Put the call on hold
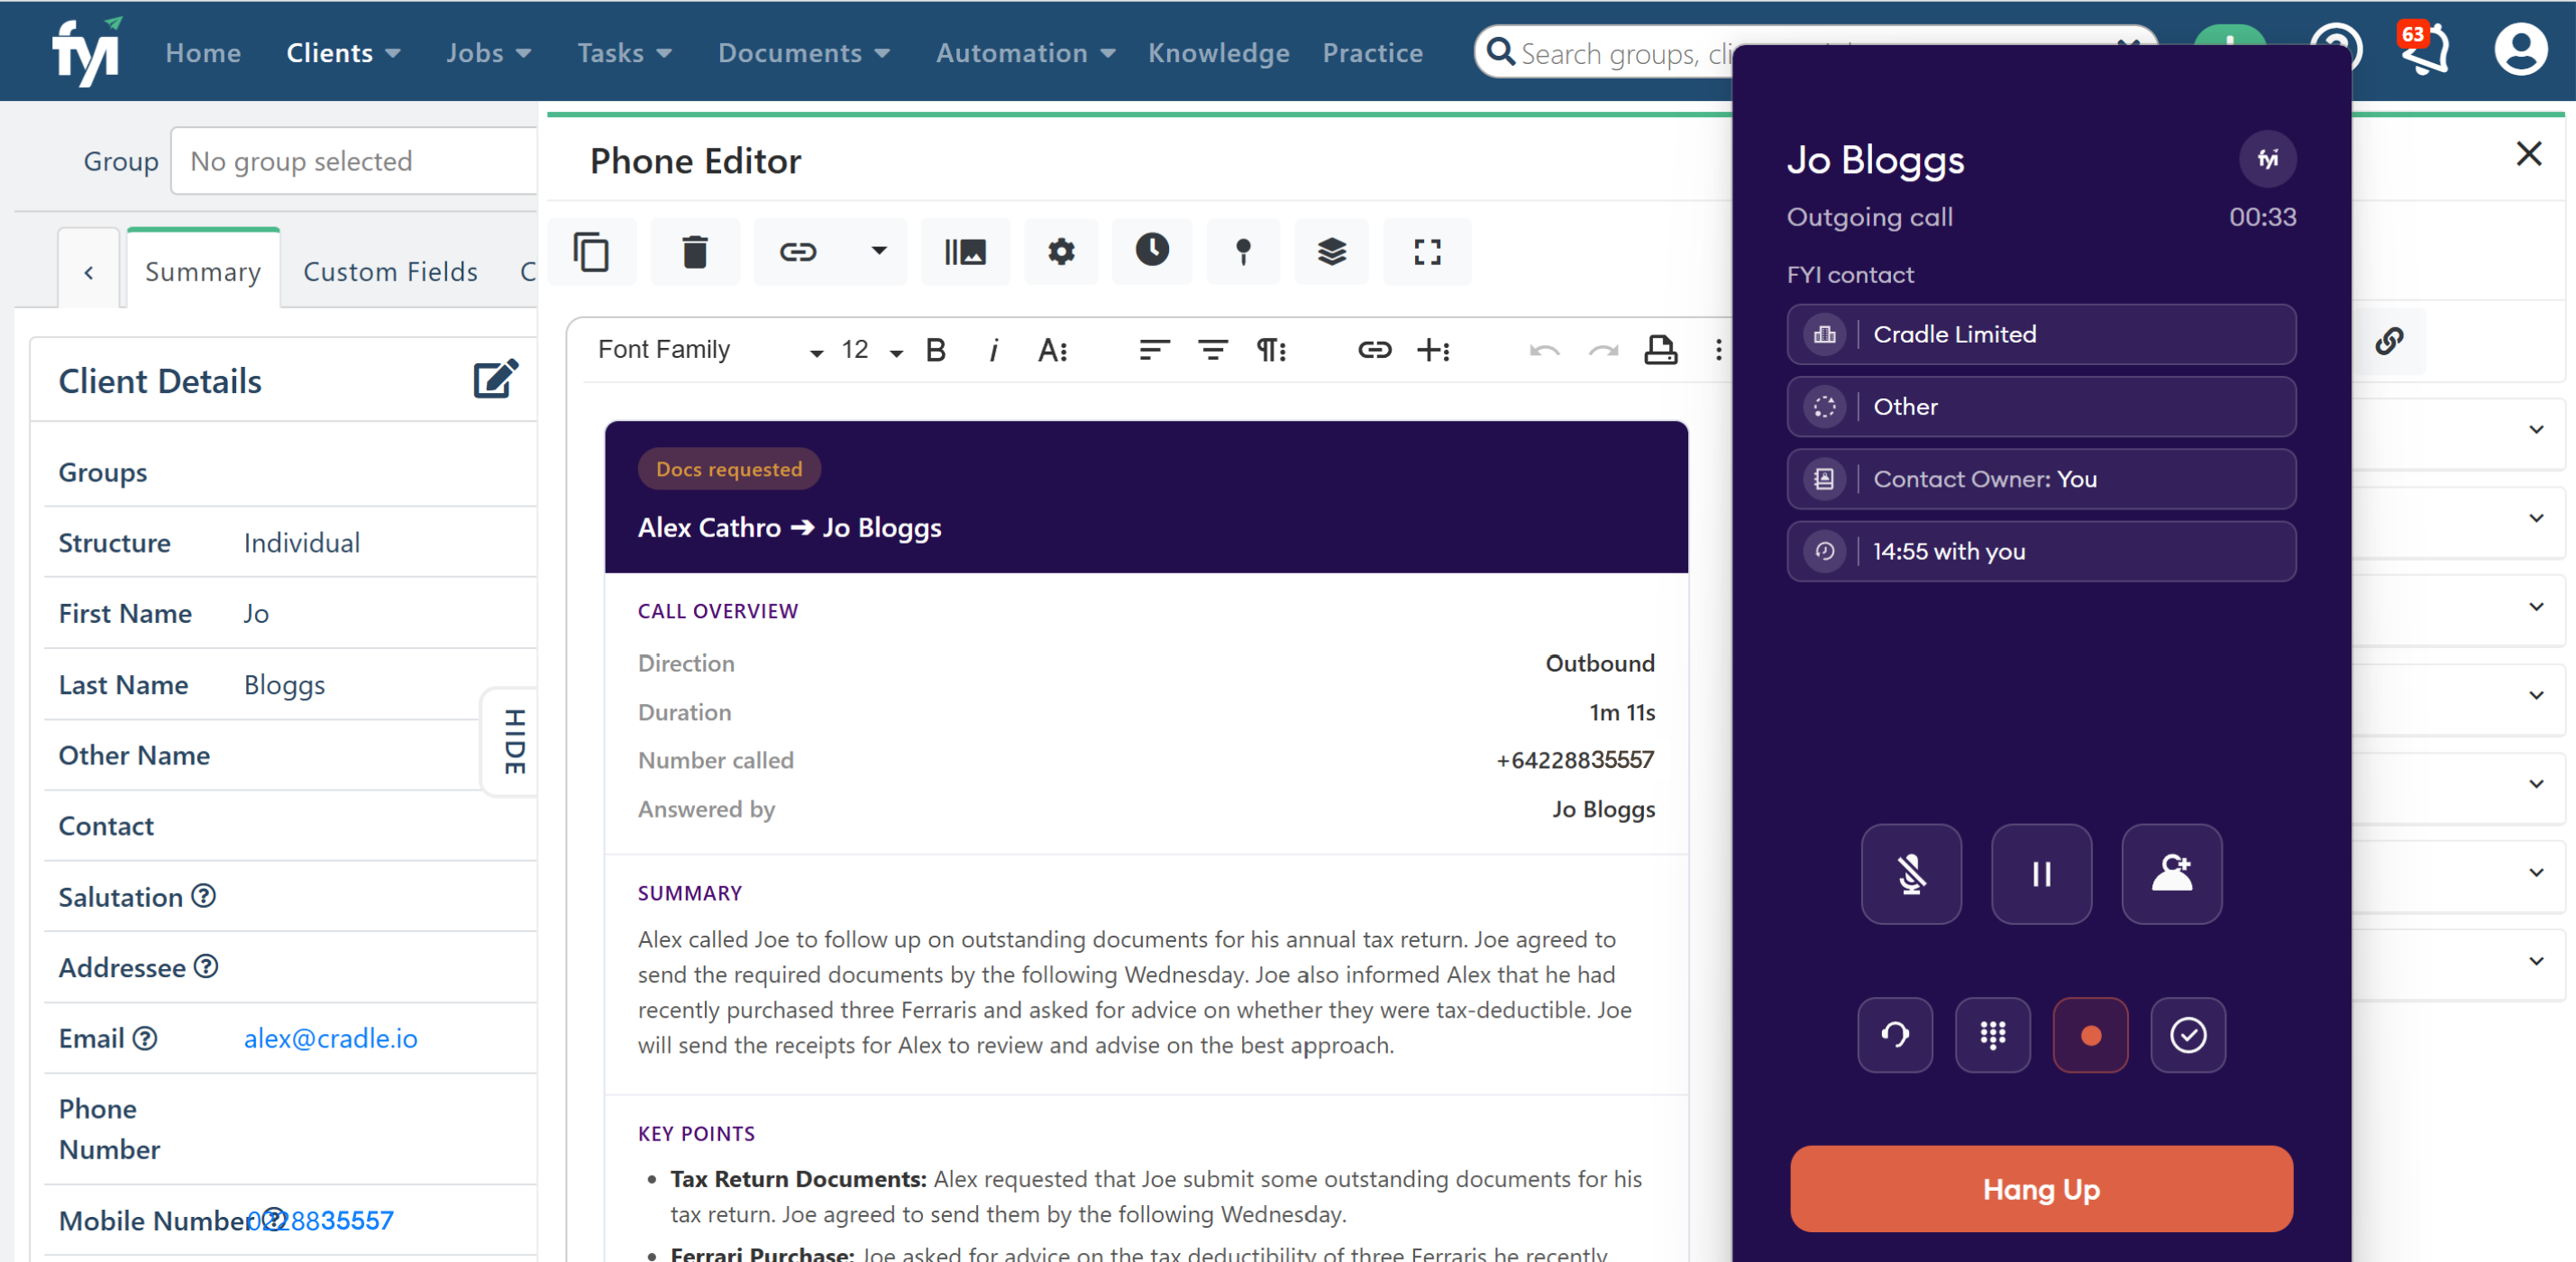This screenshot has height=1262, width=2576. point(2041,874)
